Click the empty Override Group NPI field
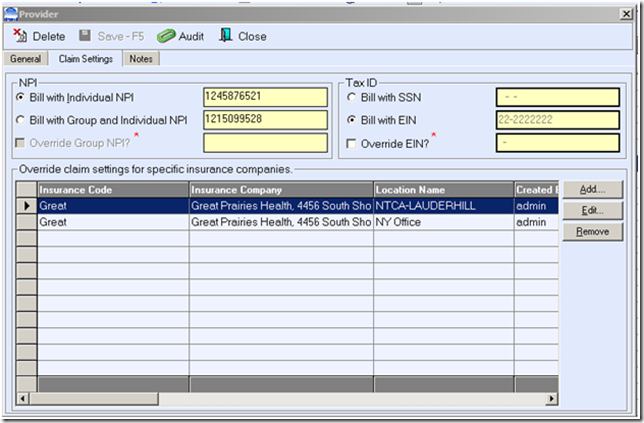 pyautogui.click(x=265, y=143)
